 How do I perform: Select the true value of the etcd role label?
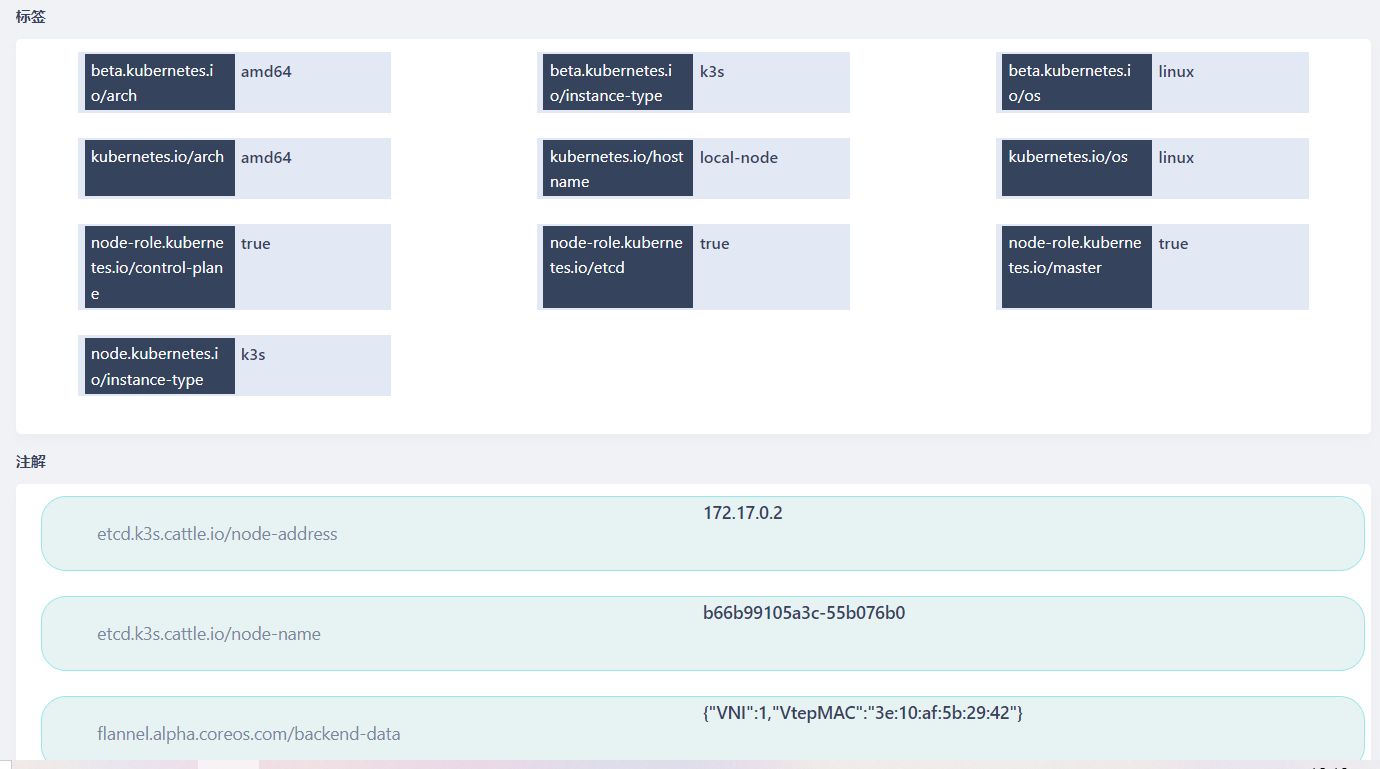[x=714, y=244]
